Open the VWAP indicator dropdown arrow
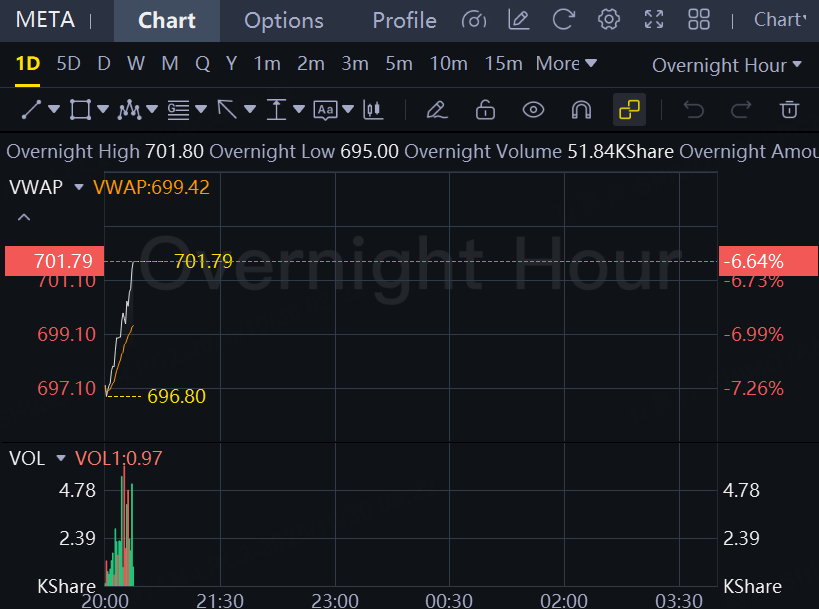 (79, 187)
